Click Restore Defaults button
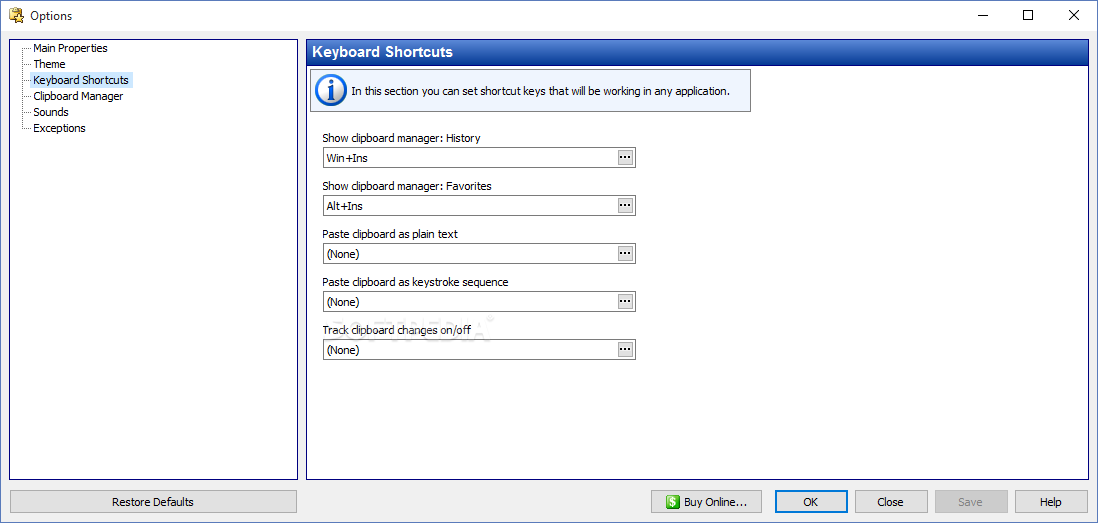The width and height of the screenshot is (1098, 523). click(153, 502)
